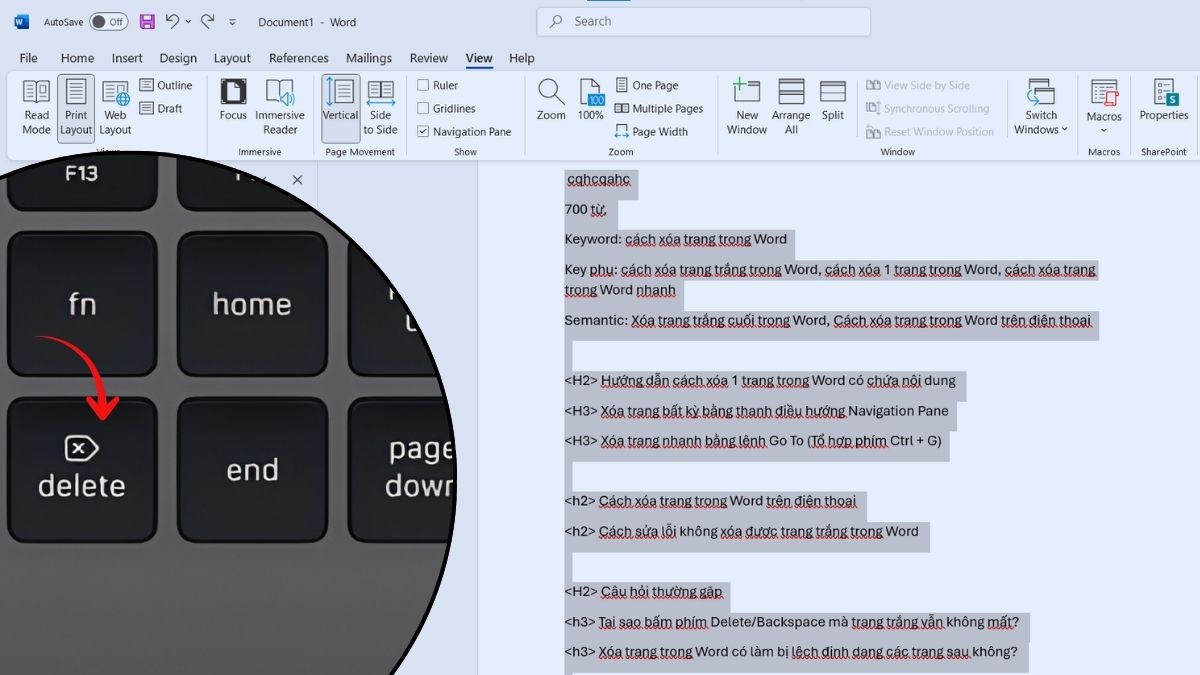The image size is (1200, 675).
Task: Switch to the Design tab
Action: point(178,58)
